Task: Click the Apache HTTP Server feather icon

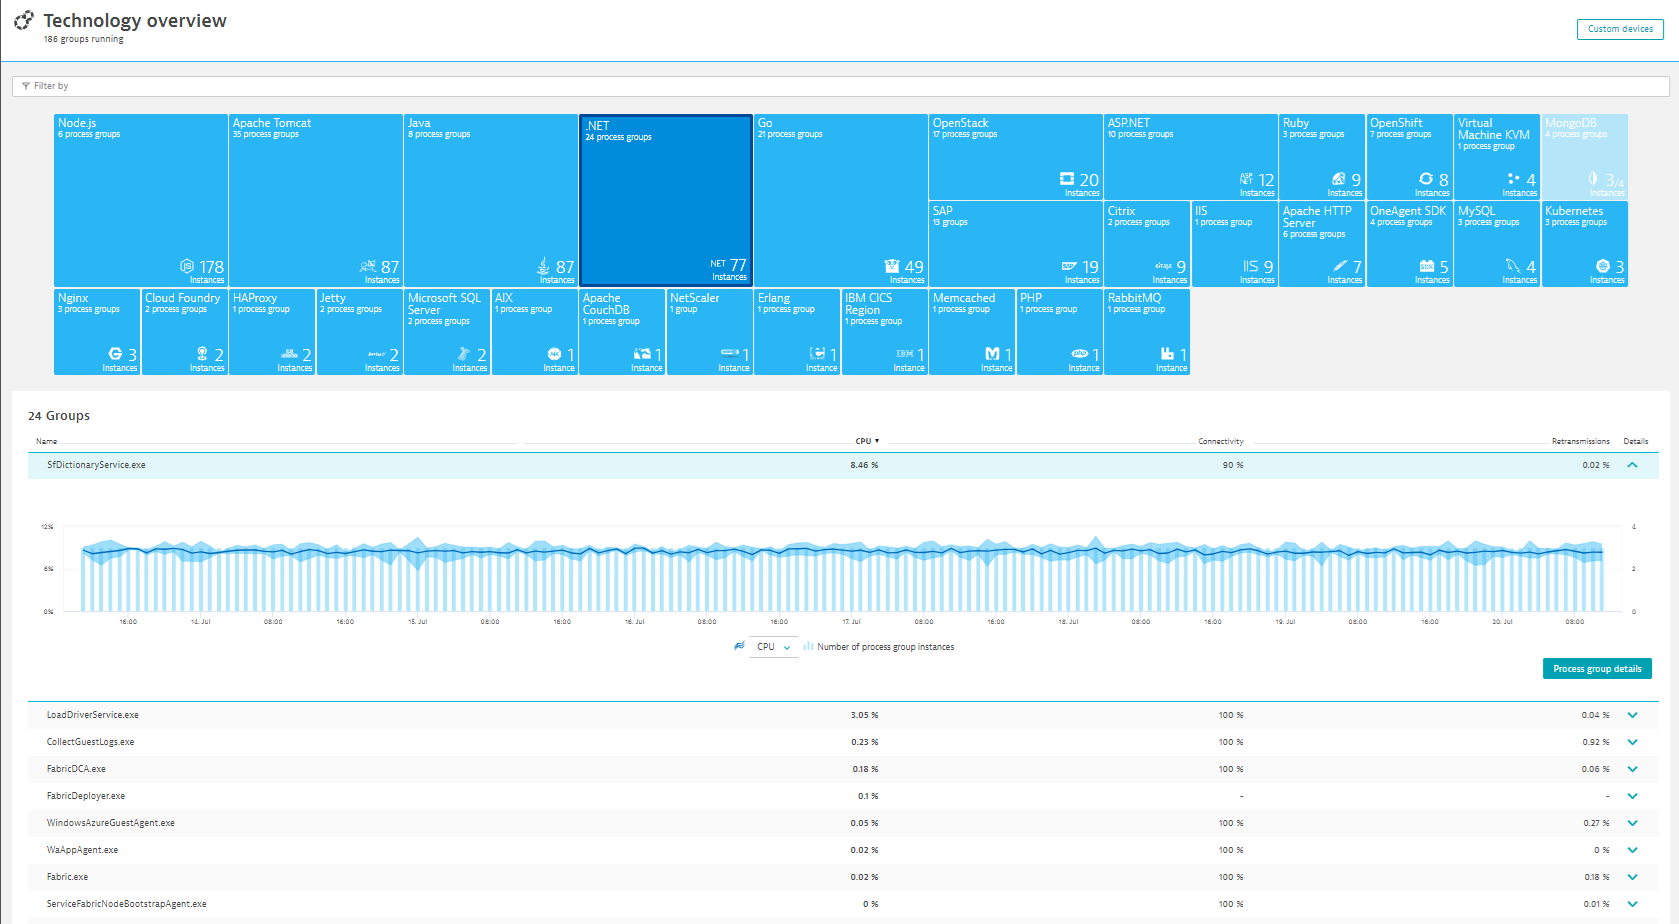Action: 1340,266
